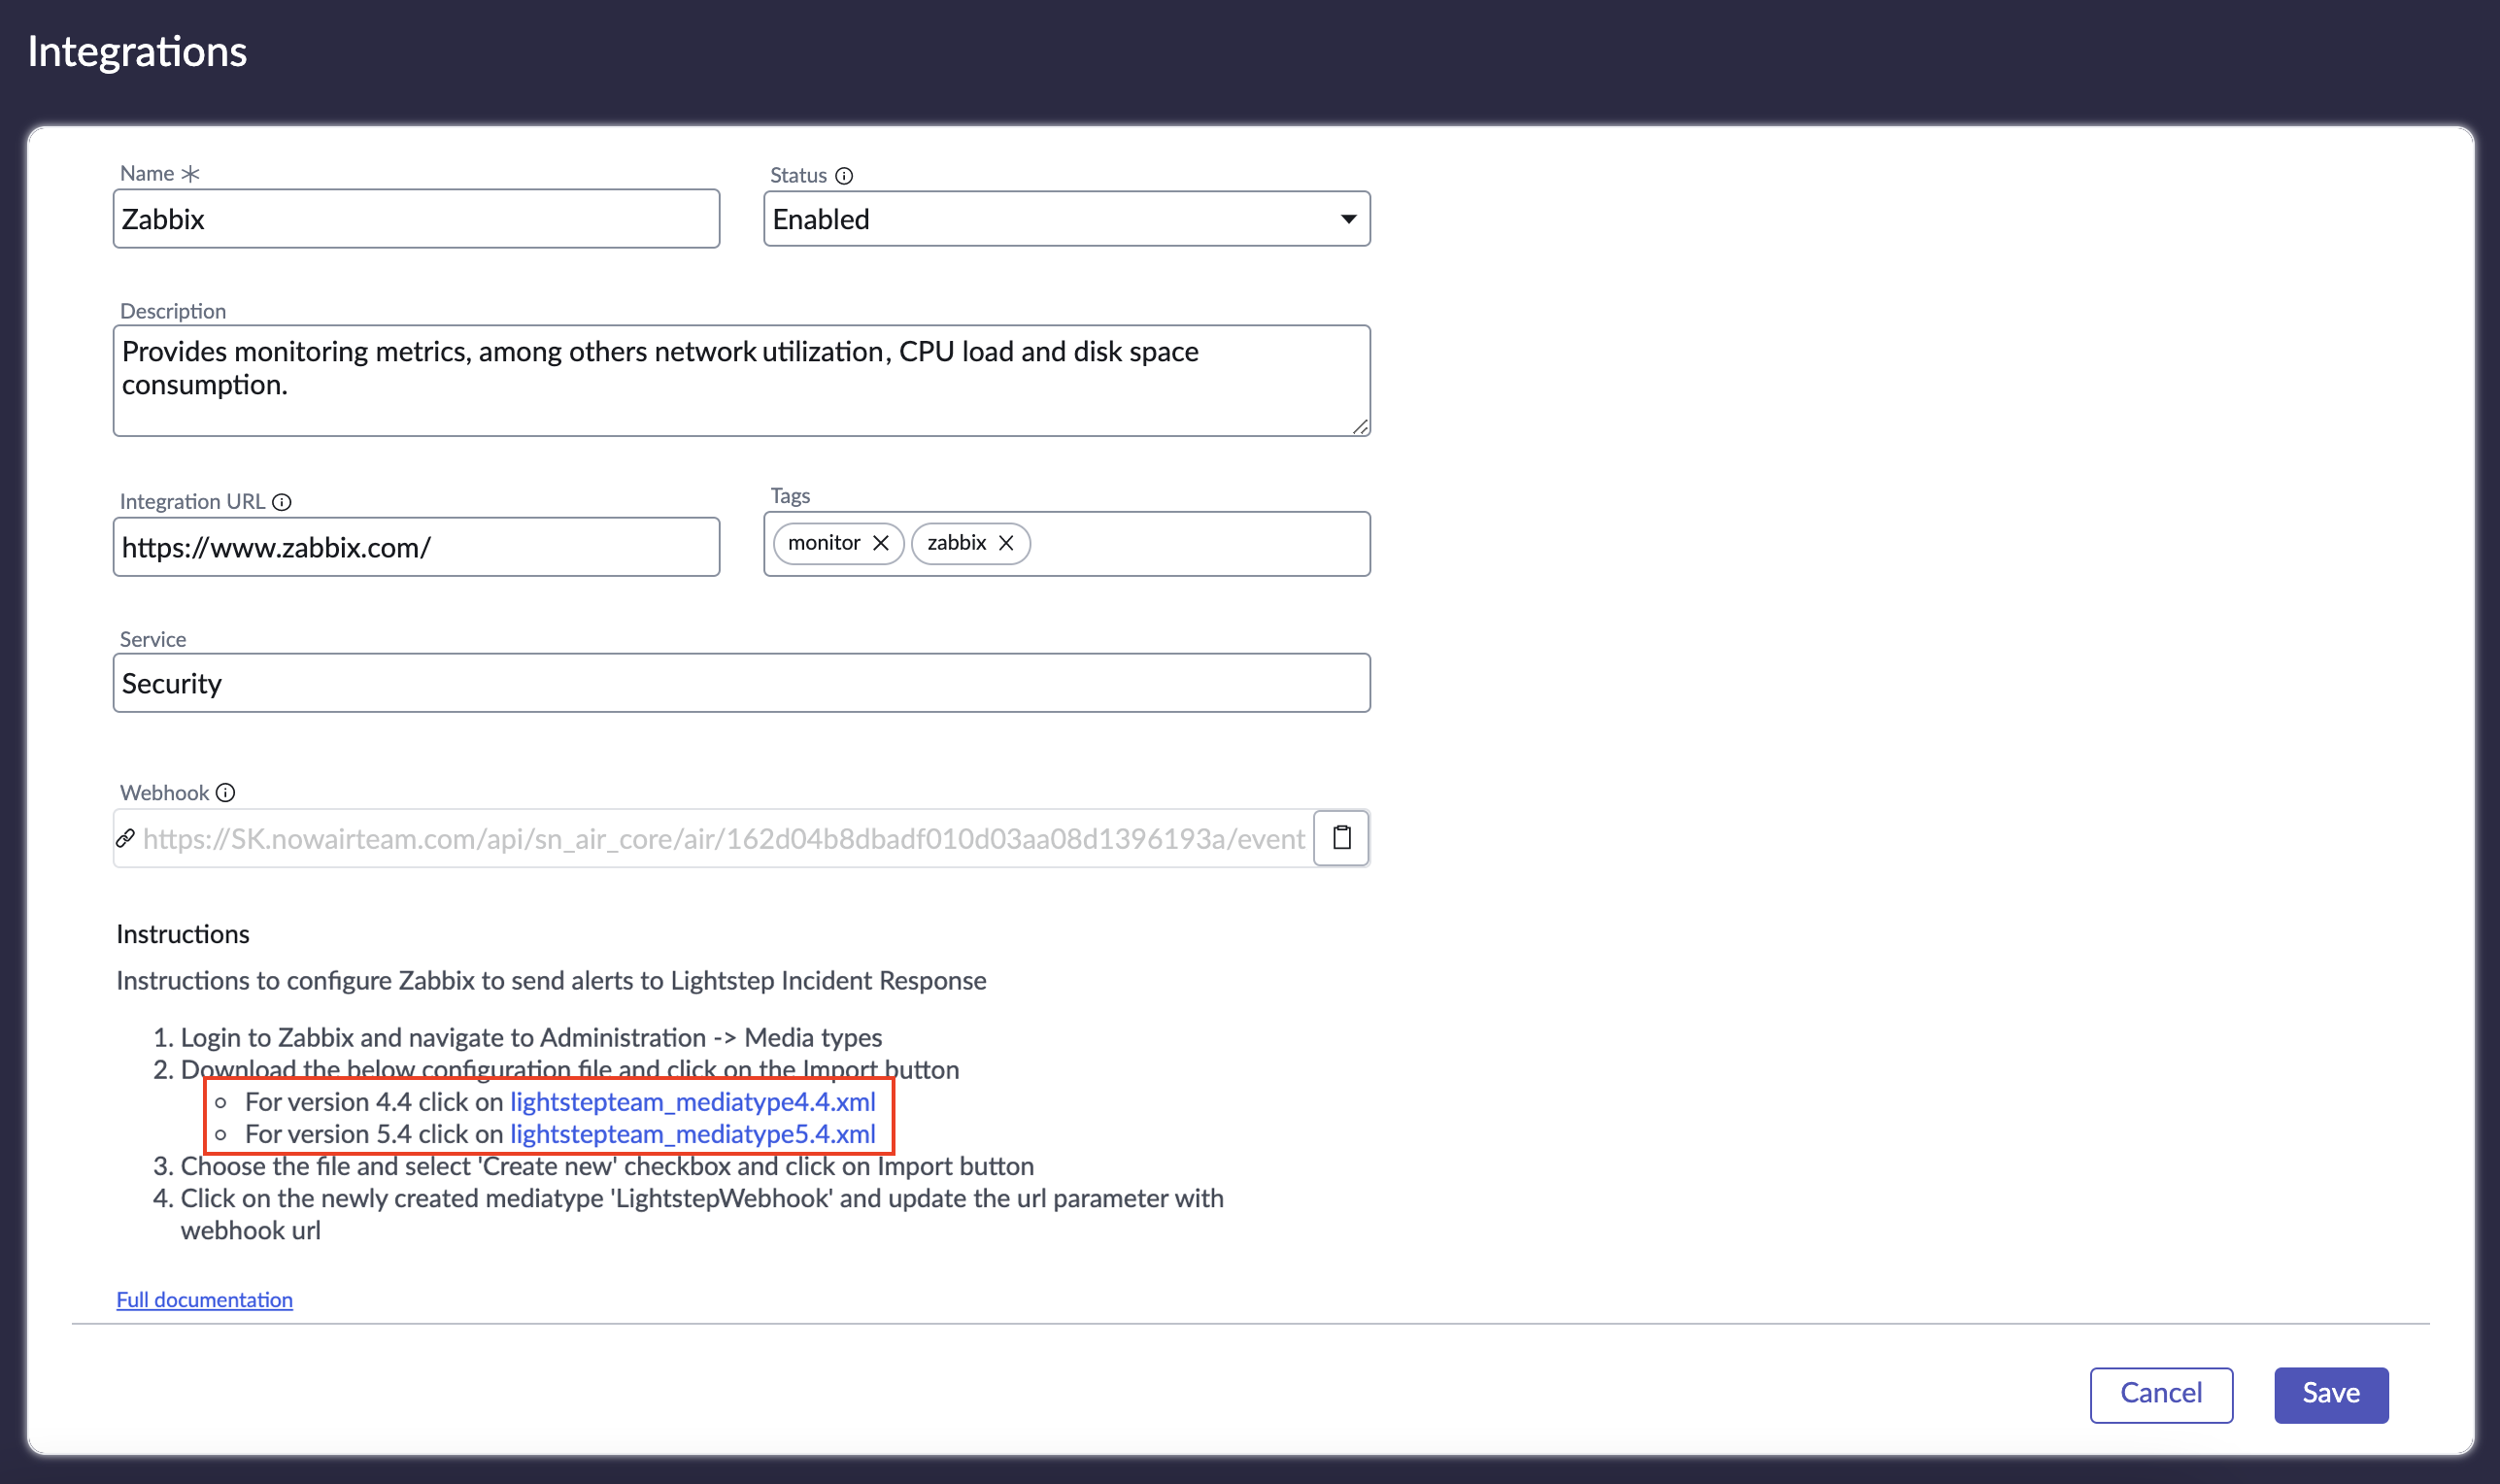2500x1484 pixels.
Task: Click the Cancel button
Action: [x=2161, y=1394]
